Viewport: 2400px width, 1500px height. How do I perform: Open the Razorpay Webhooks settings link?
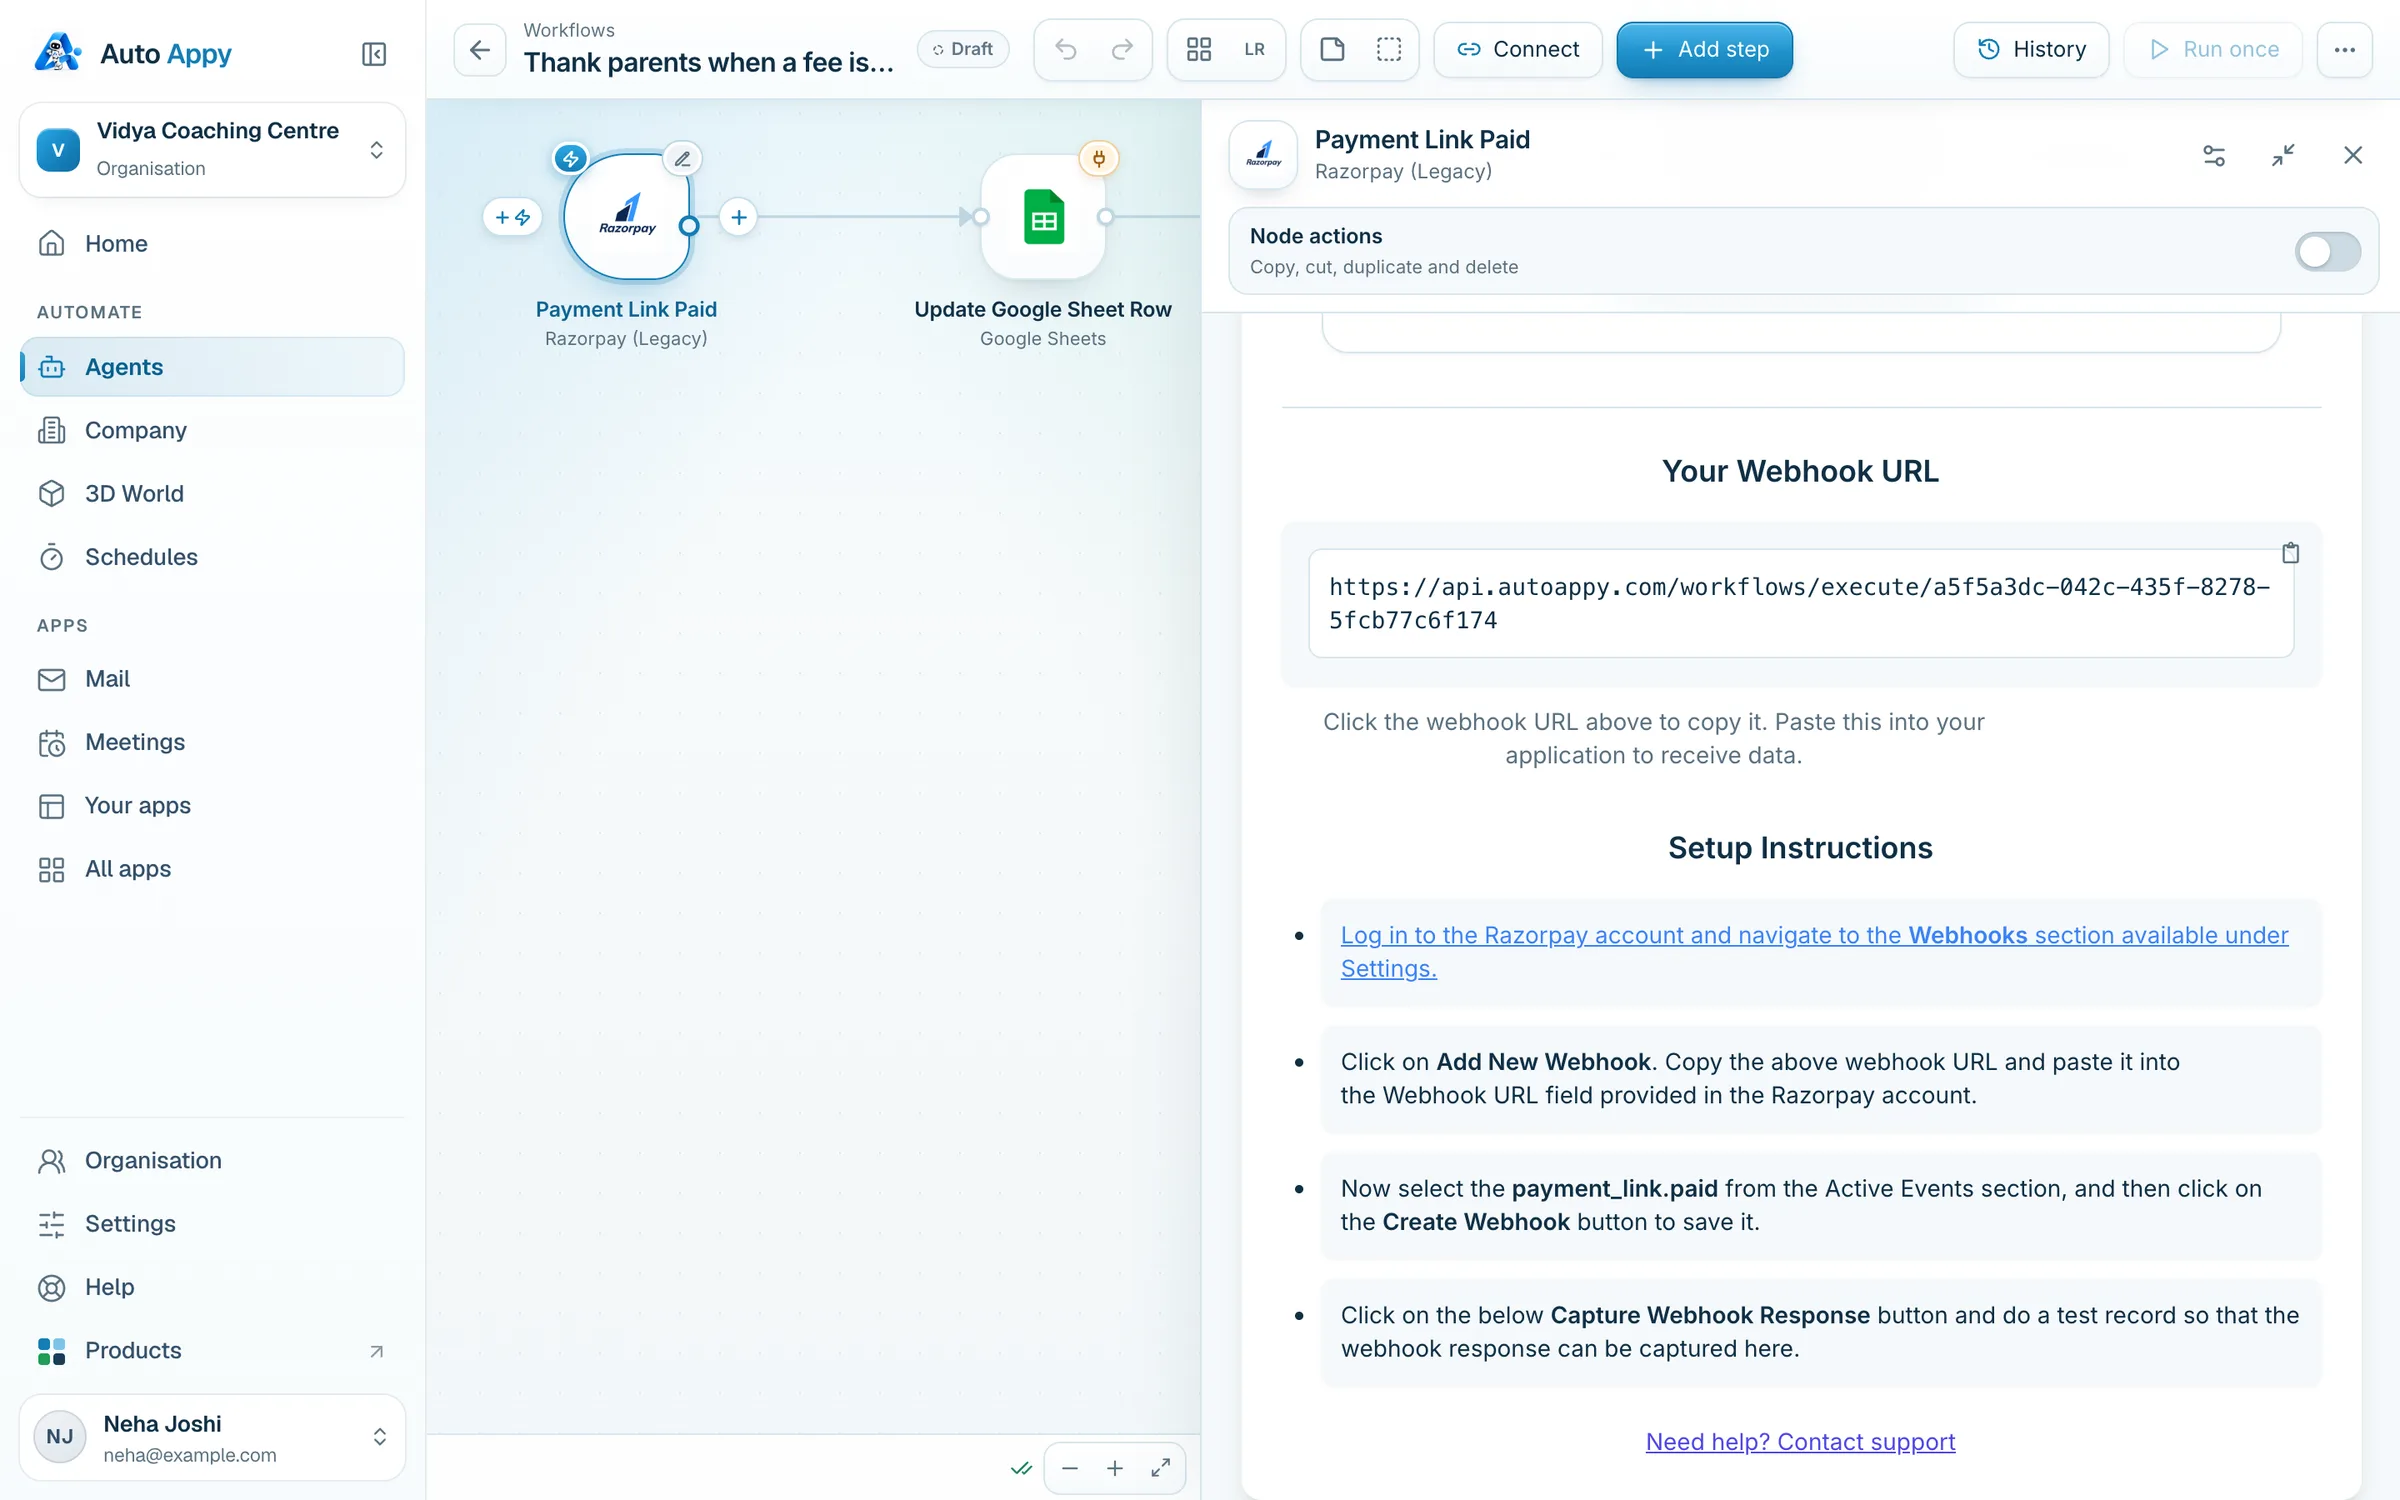(x=1814, y=951)
